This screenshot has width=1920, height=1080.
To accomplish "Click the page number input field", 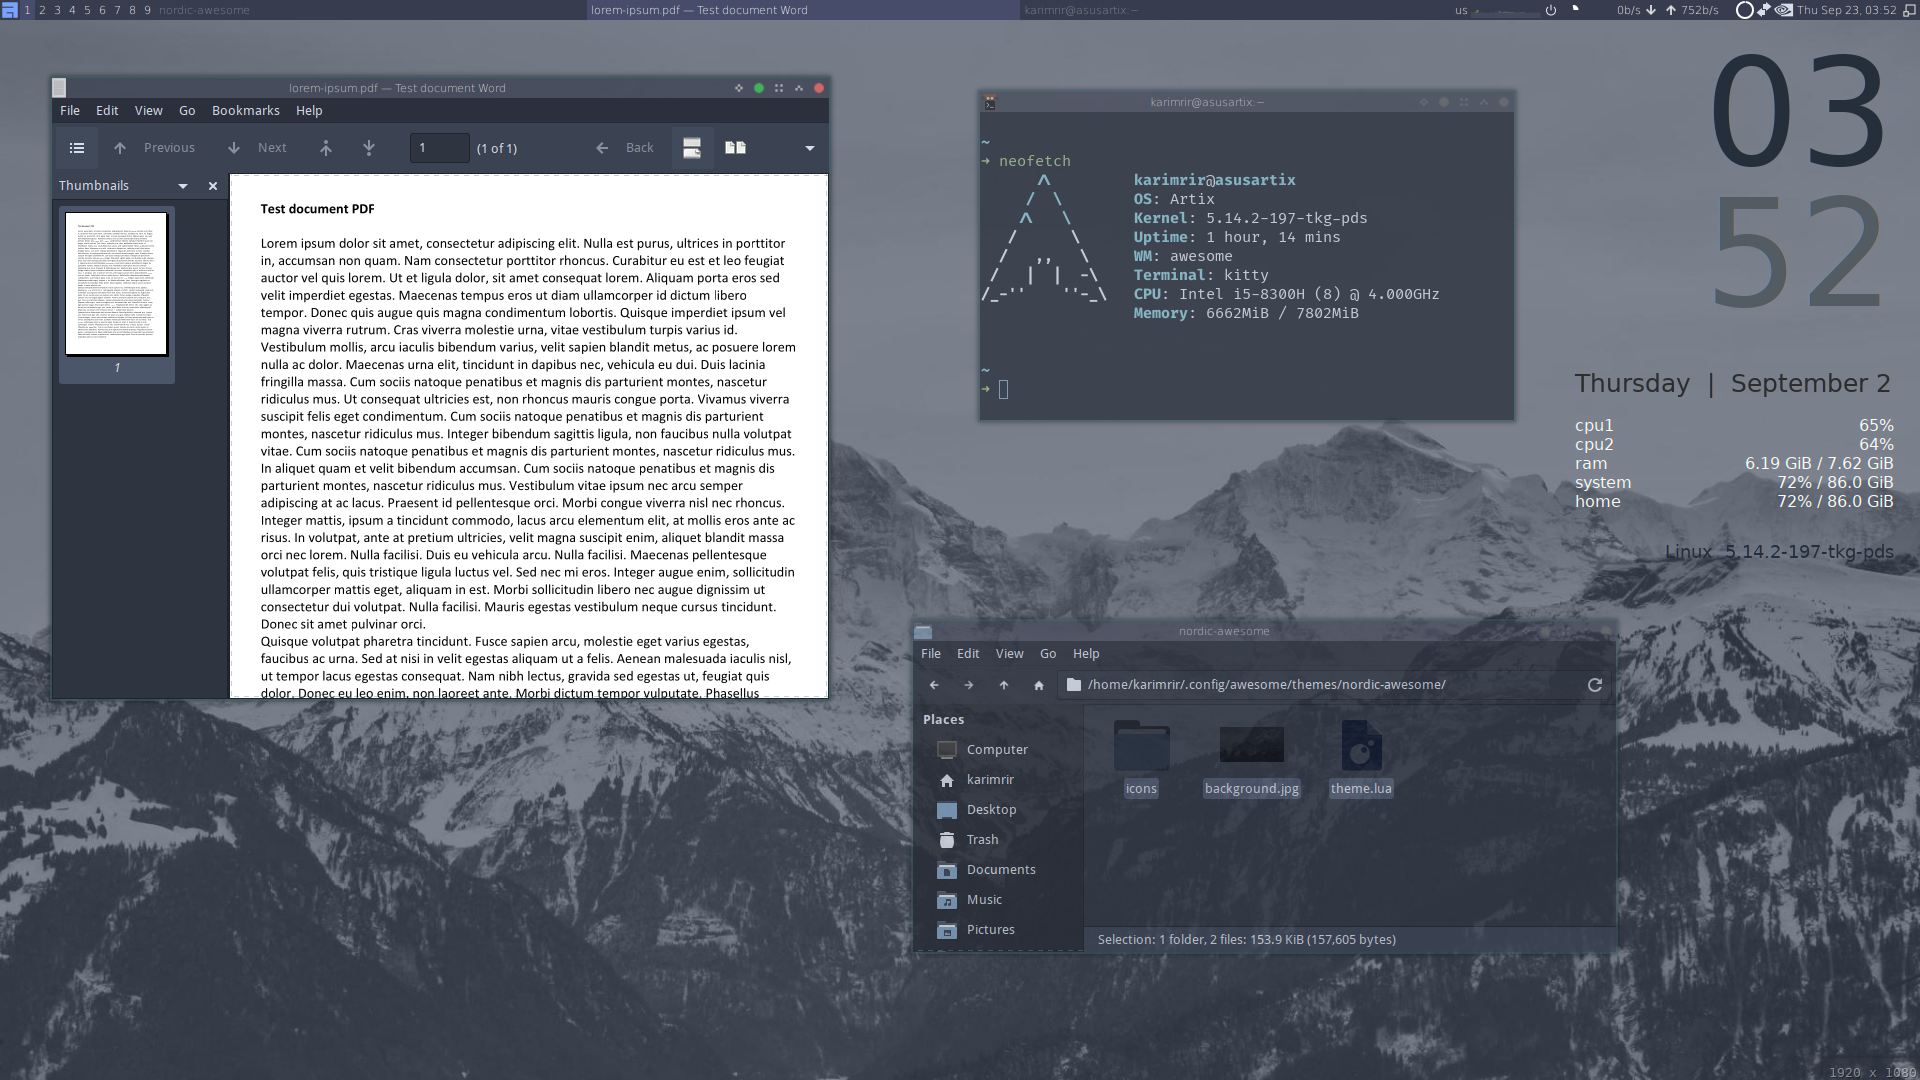I will (439, 148).
